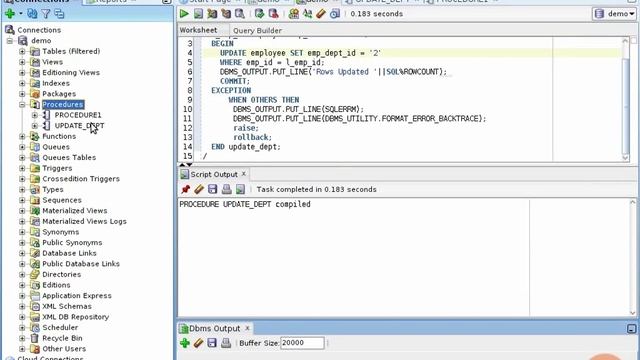640x360 pixels.
Task: Click the filter funnel icon in Connections
Action: [x=46, y=14]
